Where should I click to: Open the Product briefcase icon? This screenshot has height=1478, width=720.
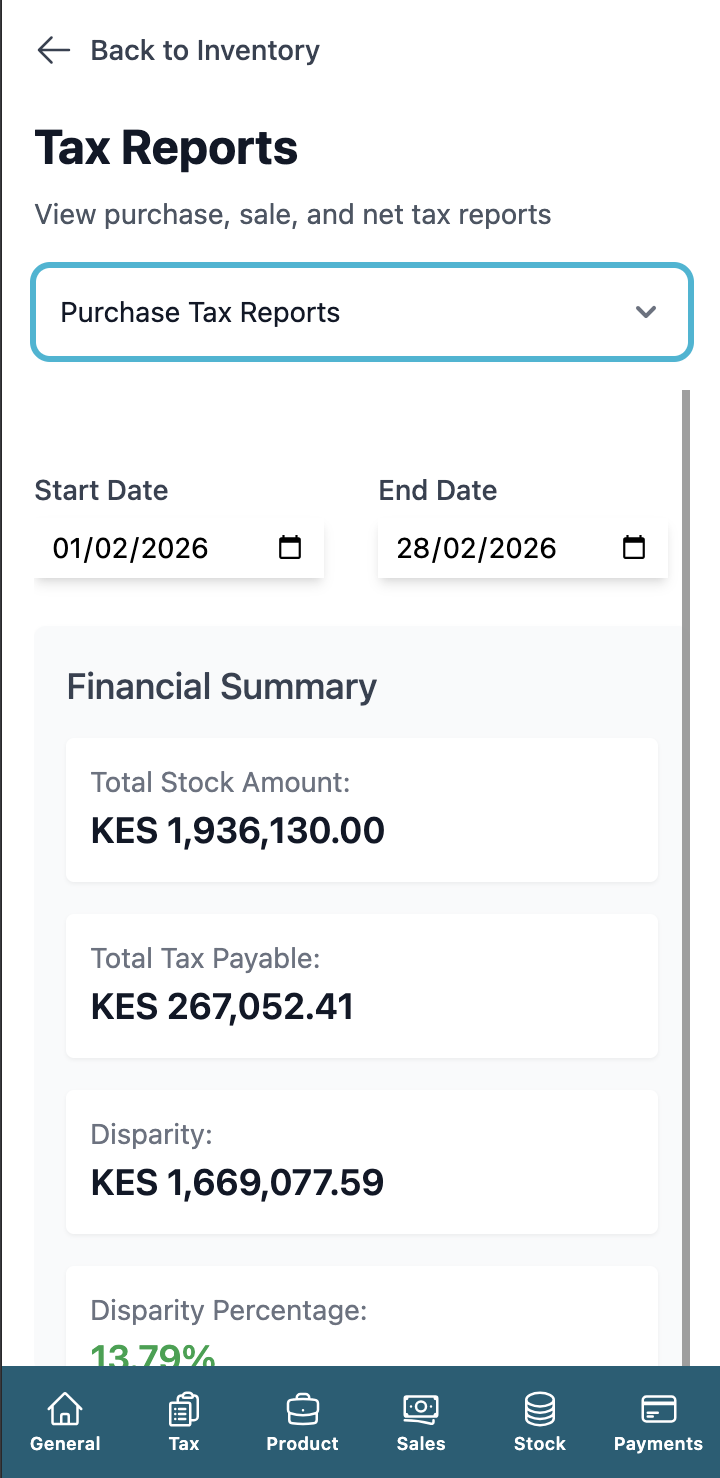tap(302, 1409)
